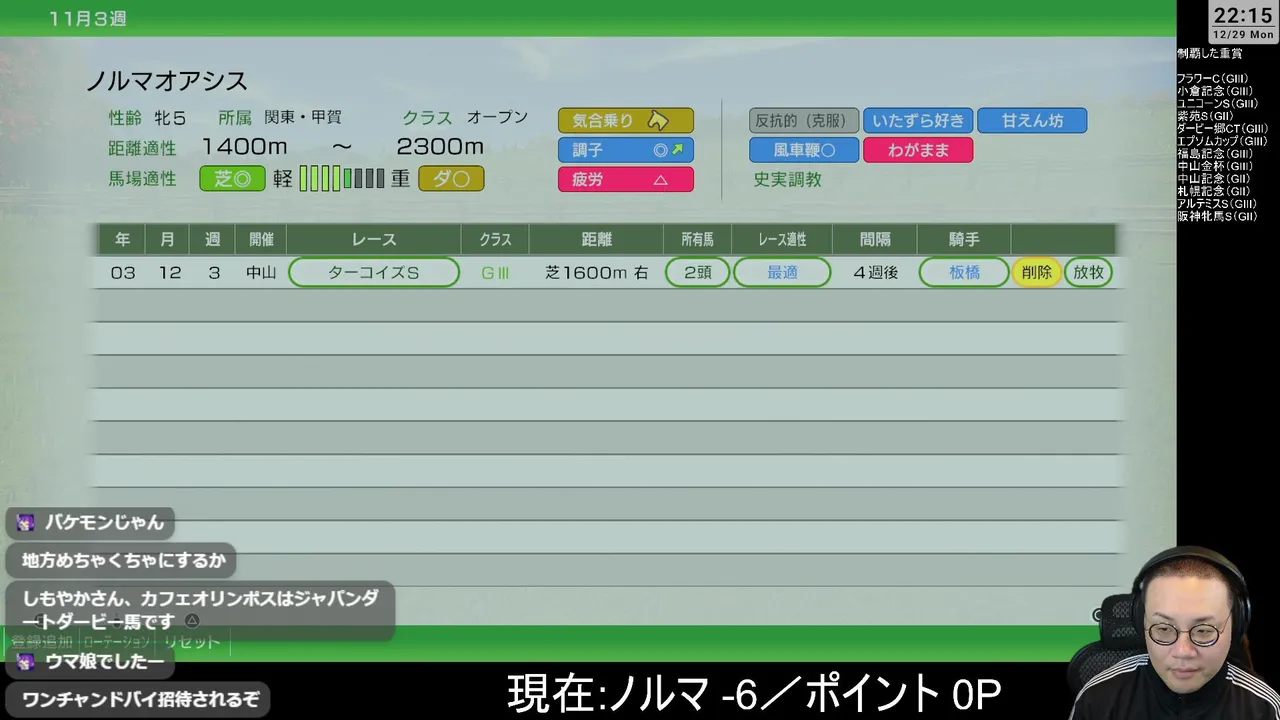
Task: Select the 調子 condition badge
Action: point(626,150)
